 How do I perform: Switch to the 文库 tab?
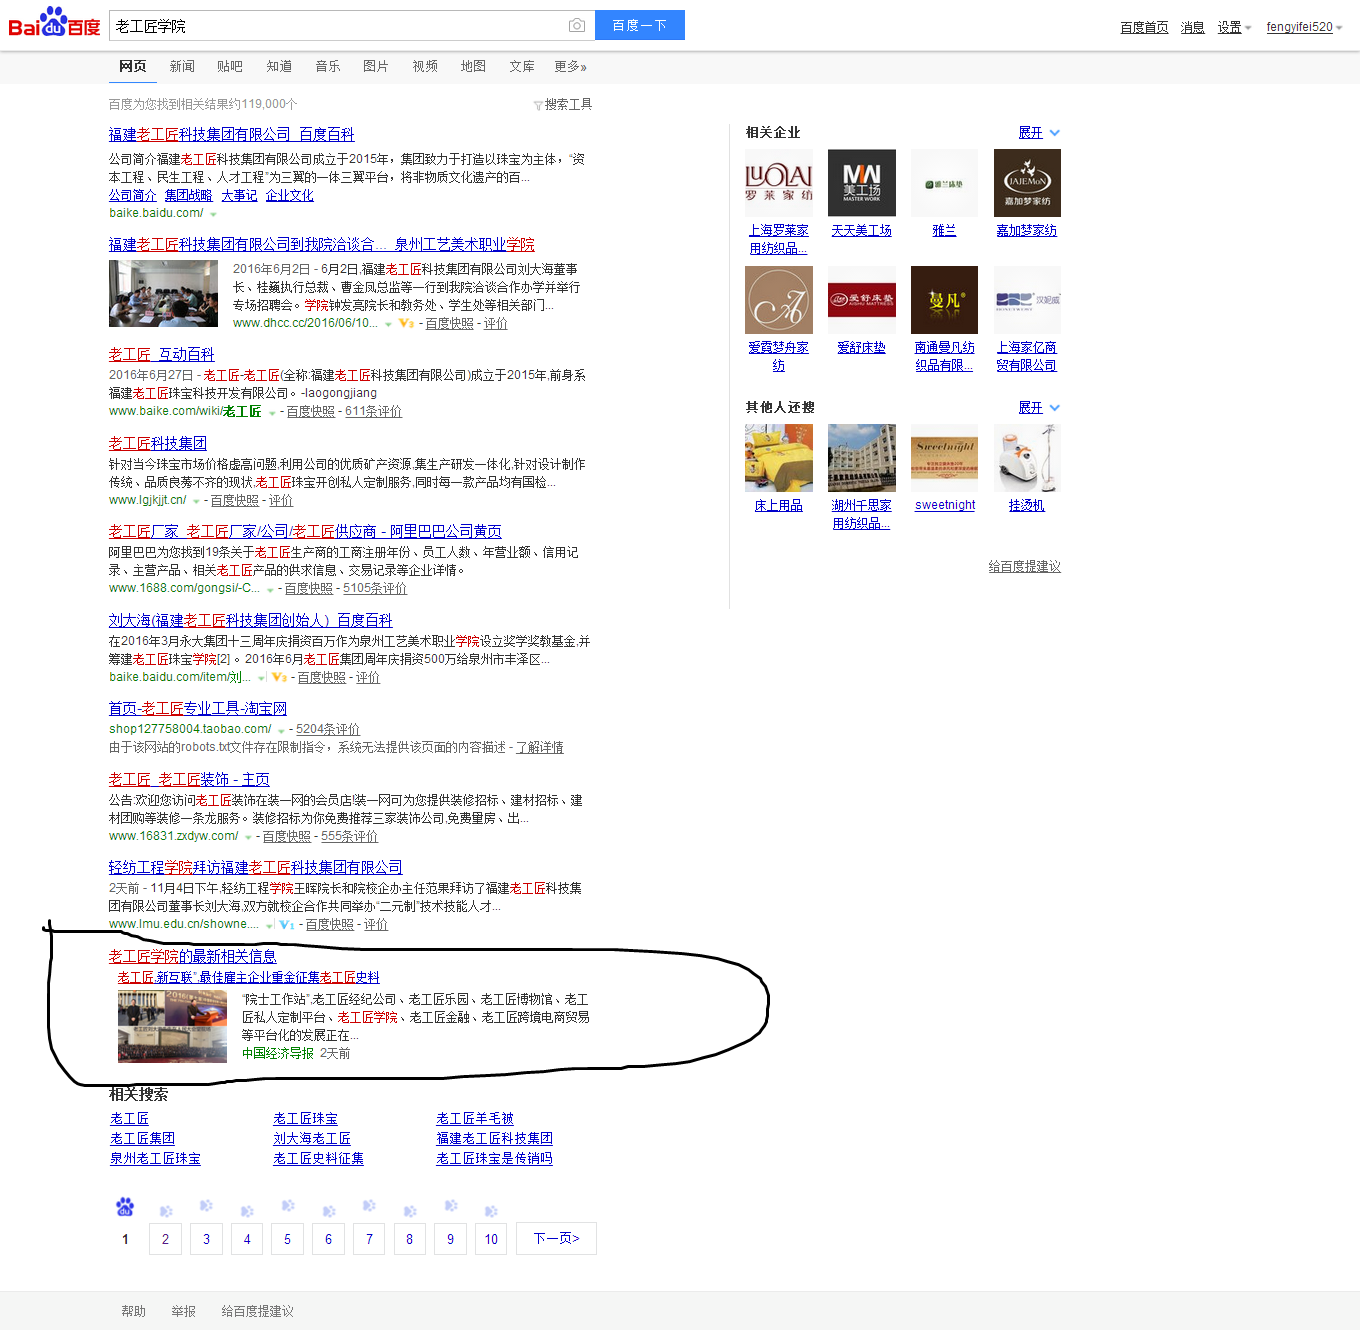pos(522,66)
